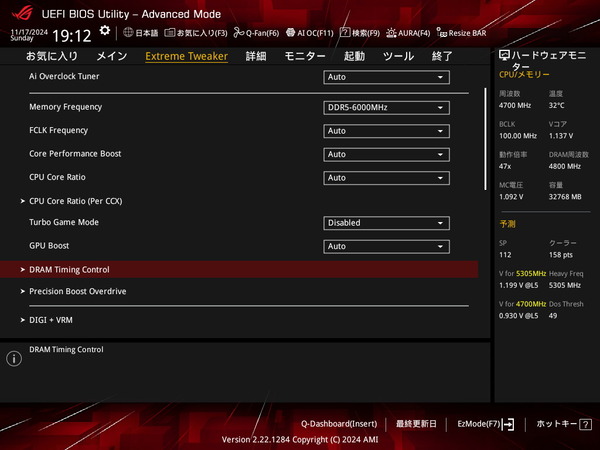Click 100.00 MHz BCLK value

[x=518, y=136]
